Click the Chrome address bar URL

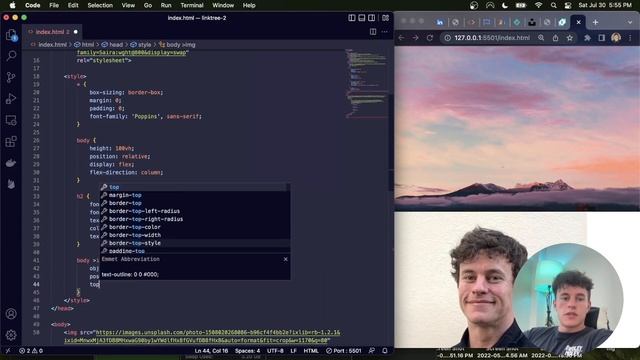click(492, 38)
